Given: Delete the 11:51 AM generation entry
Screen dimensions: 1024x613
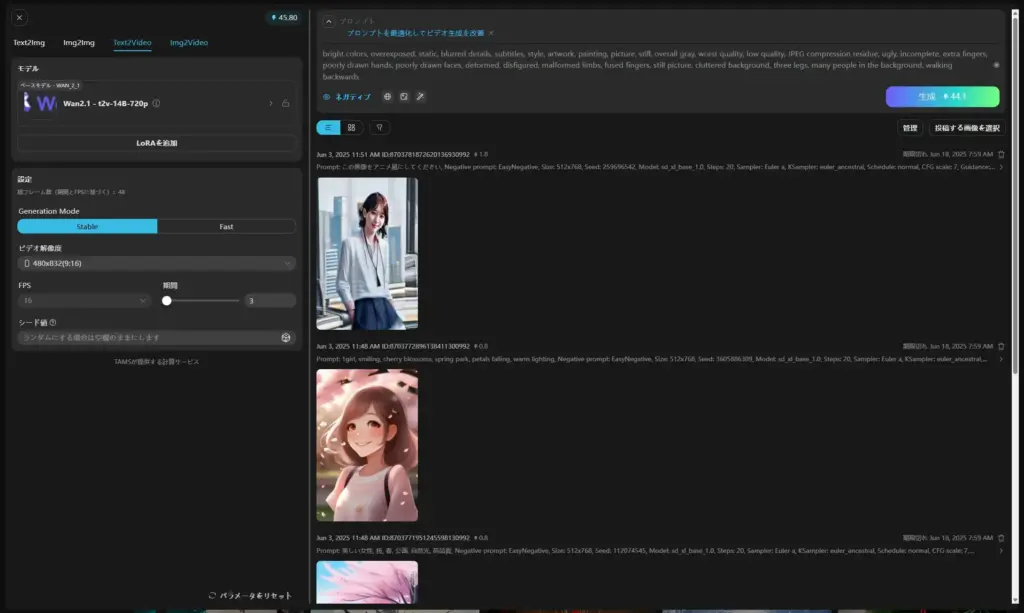Looking at the screenshot, I should click(1001, 155).
